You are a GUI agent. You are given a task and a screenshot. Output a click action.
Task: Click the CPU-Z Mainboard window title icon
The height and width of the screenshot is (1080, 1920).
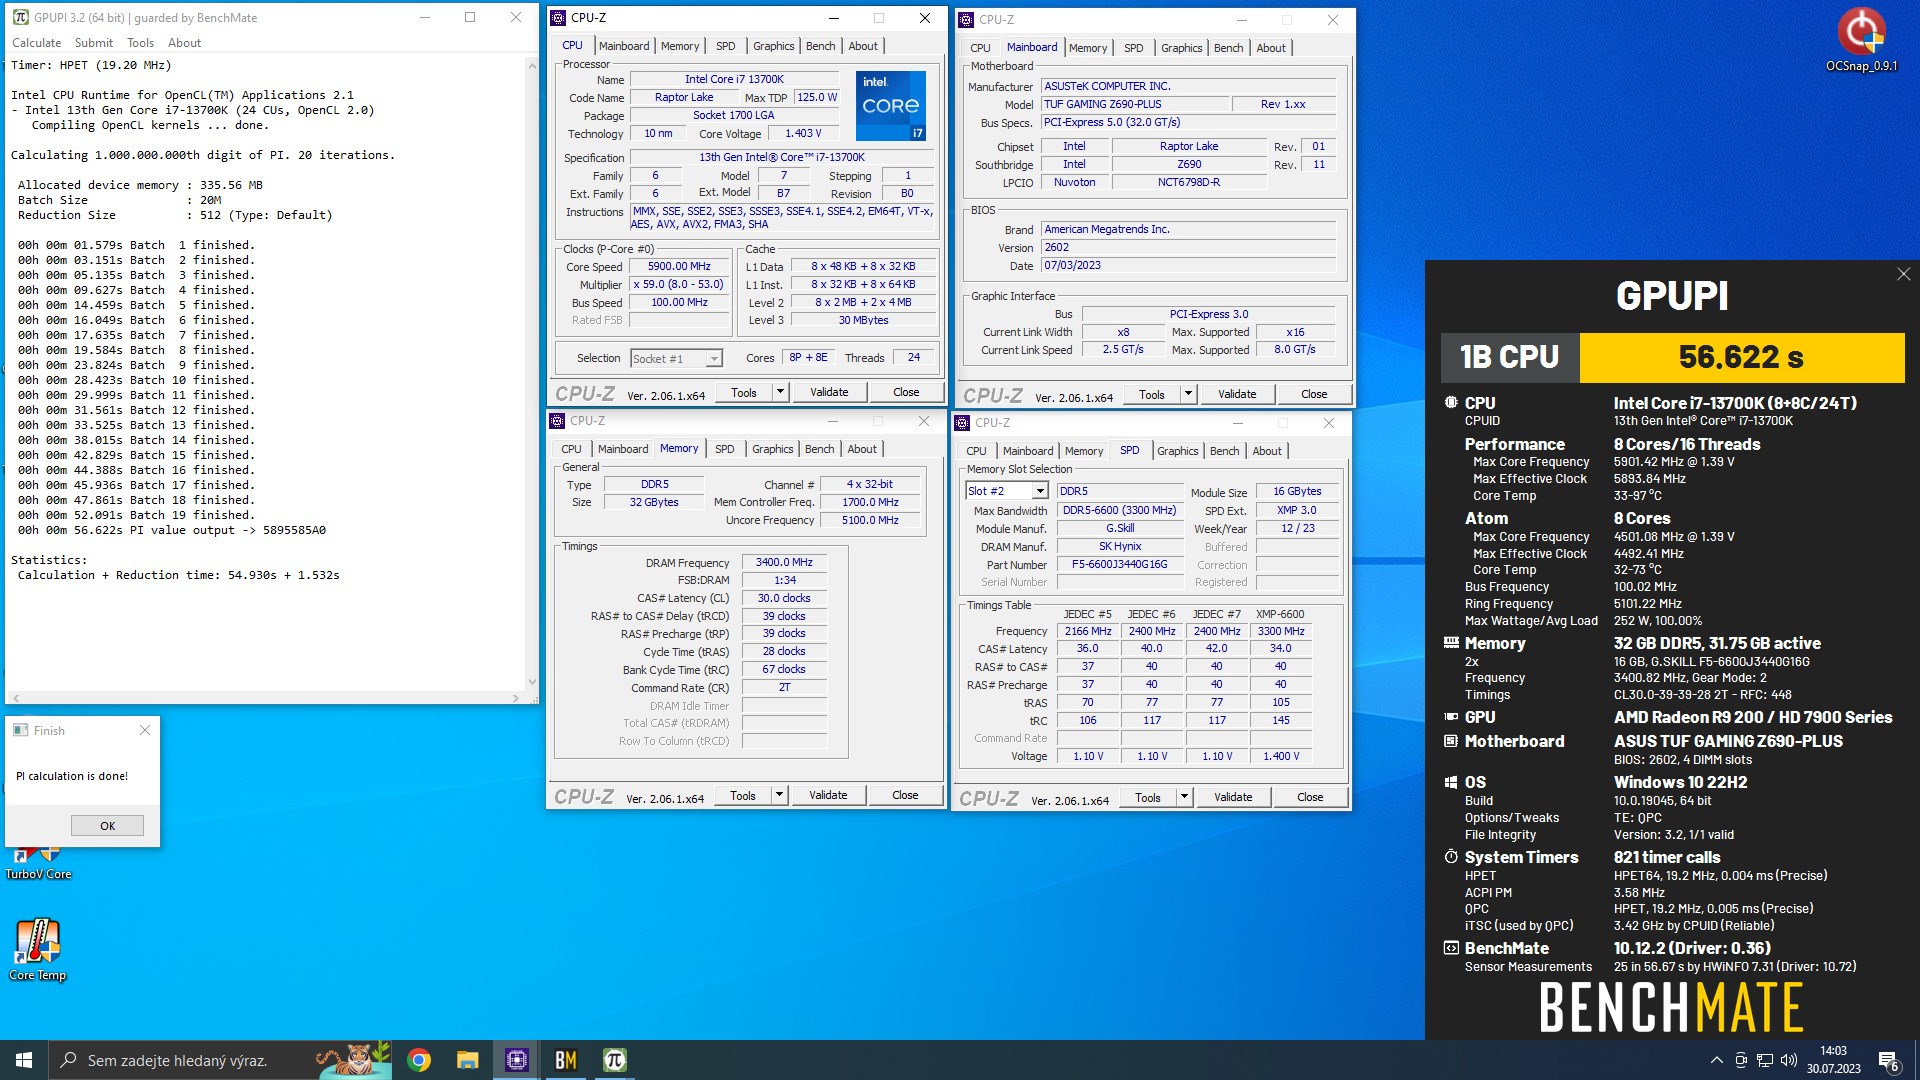click(967, 20)
